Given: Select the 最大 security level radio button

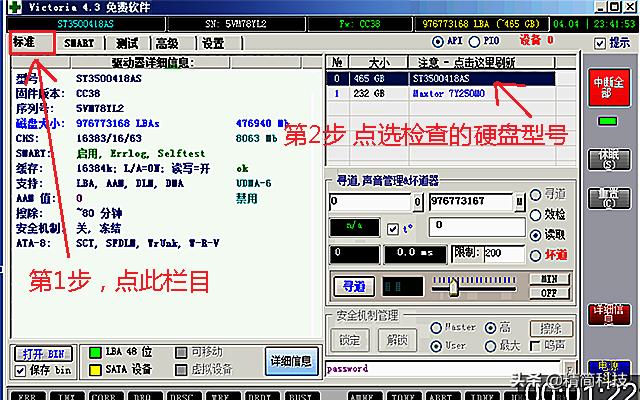Looking at the screenshot, I should point(490,346).
